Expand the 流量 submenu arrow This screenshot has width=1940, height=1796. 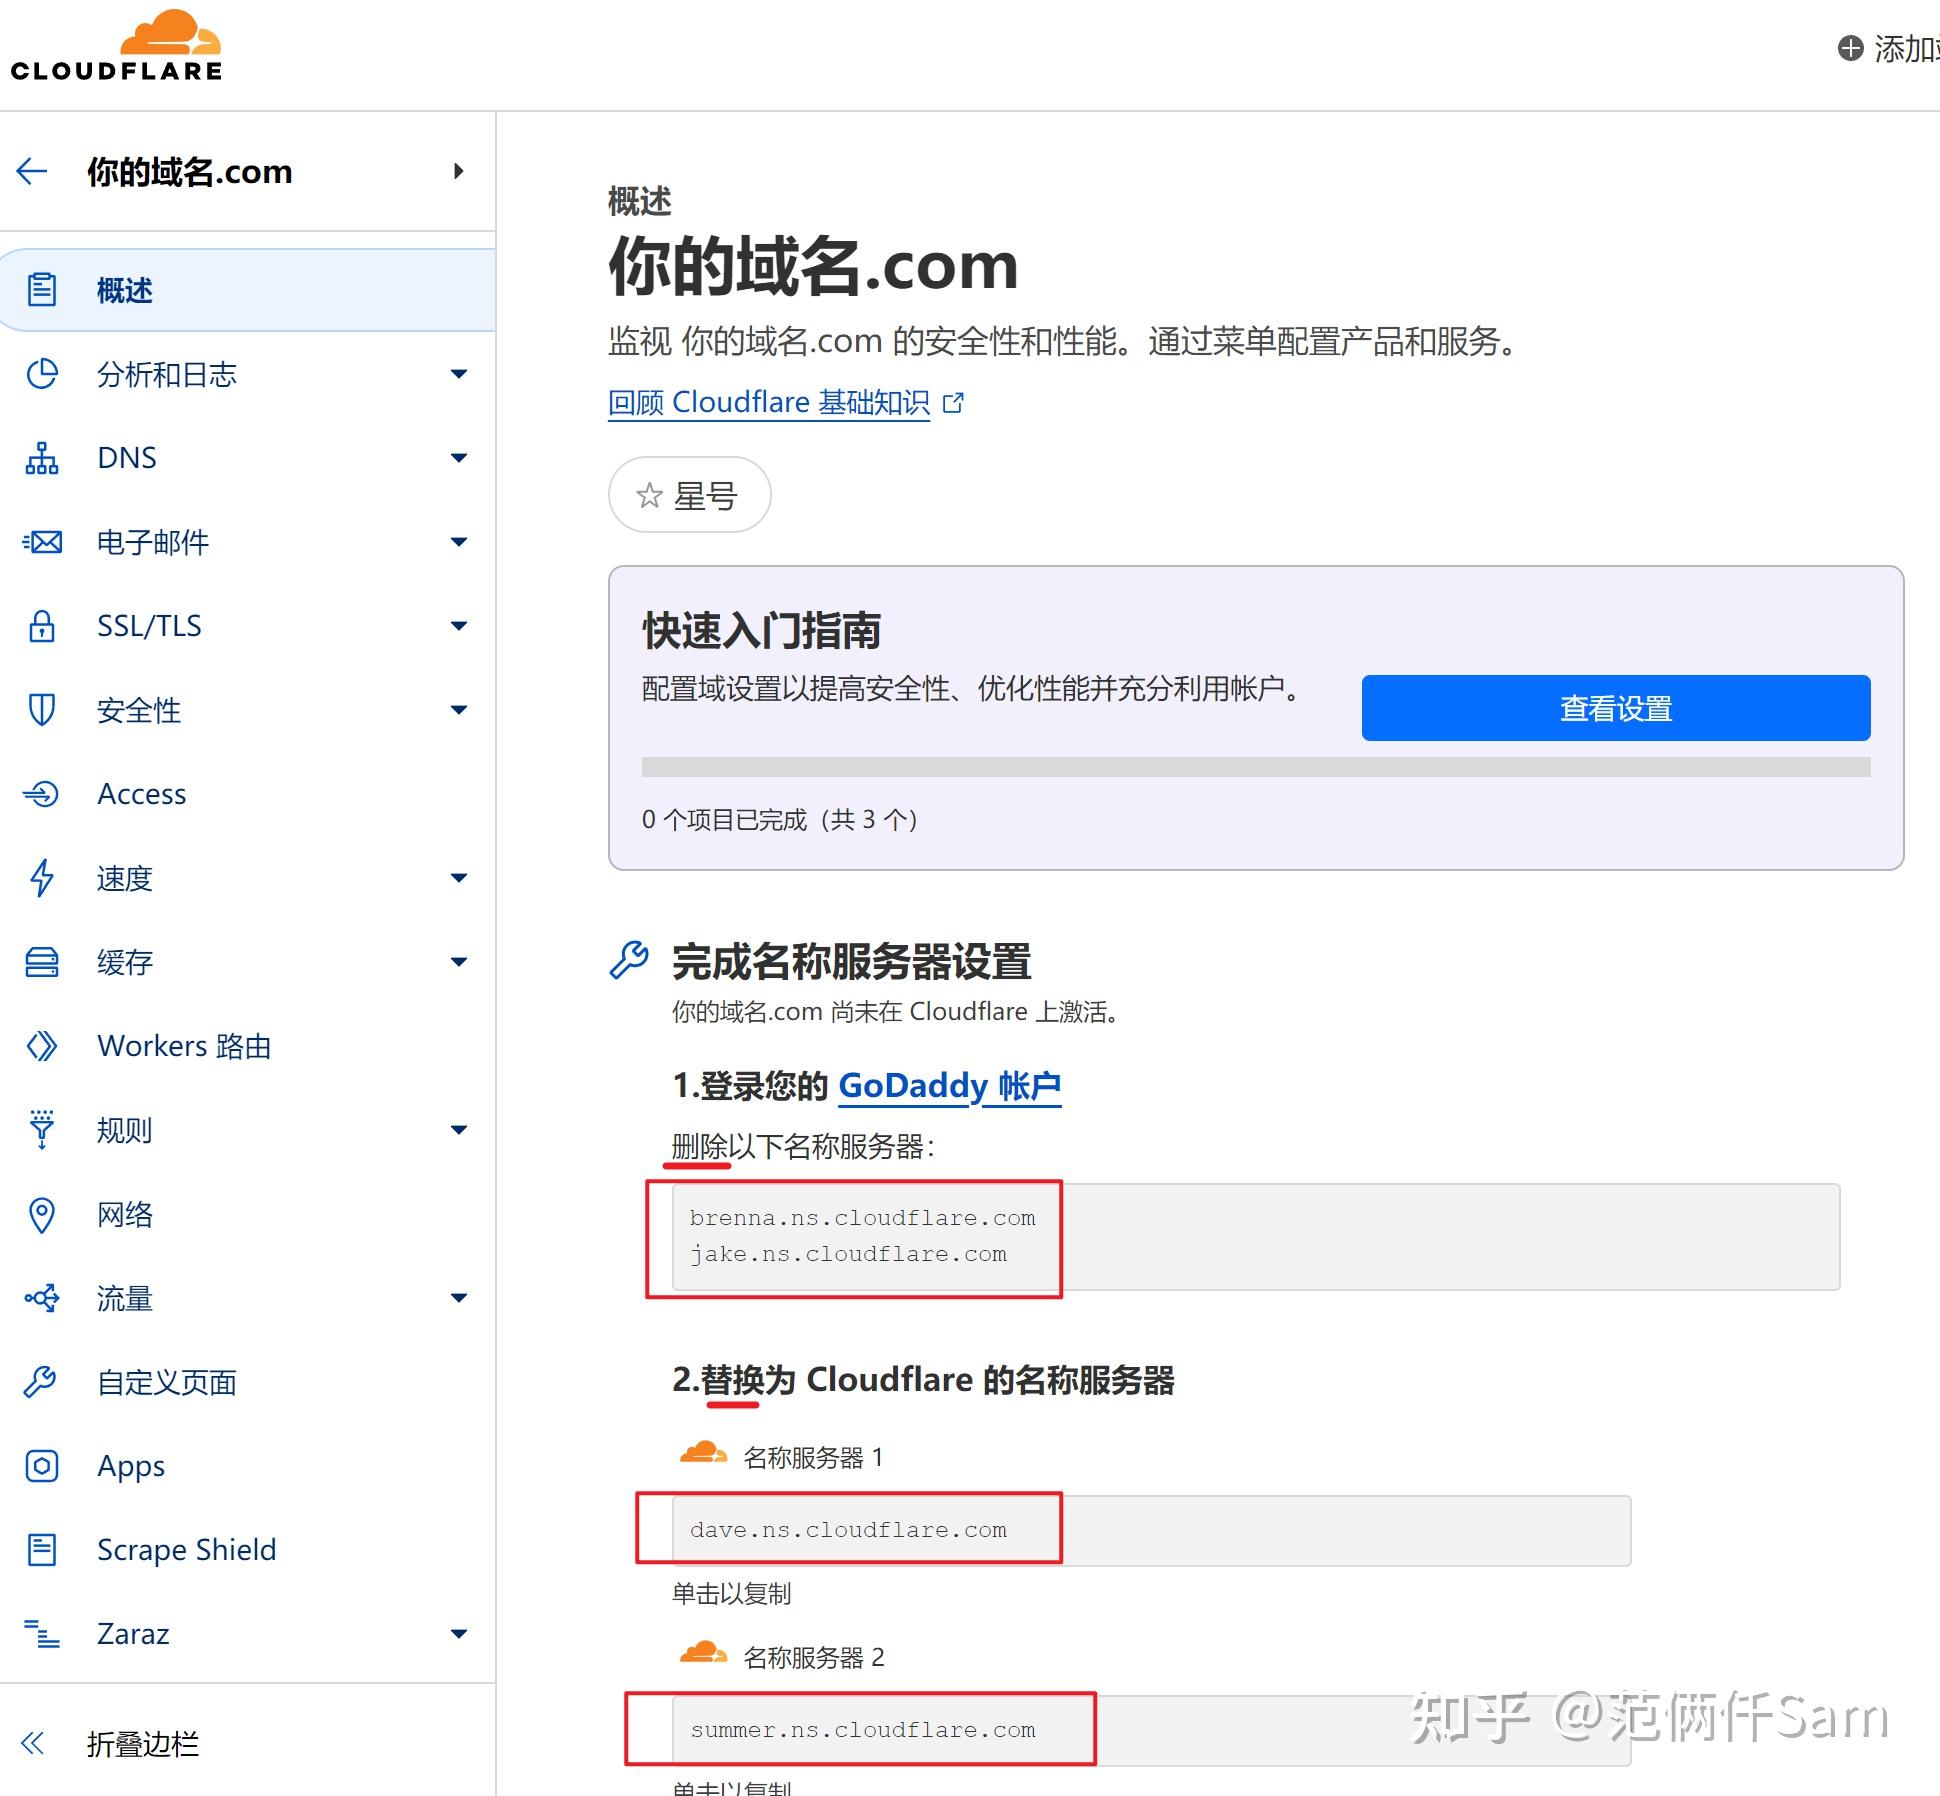coord(459,1298)
